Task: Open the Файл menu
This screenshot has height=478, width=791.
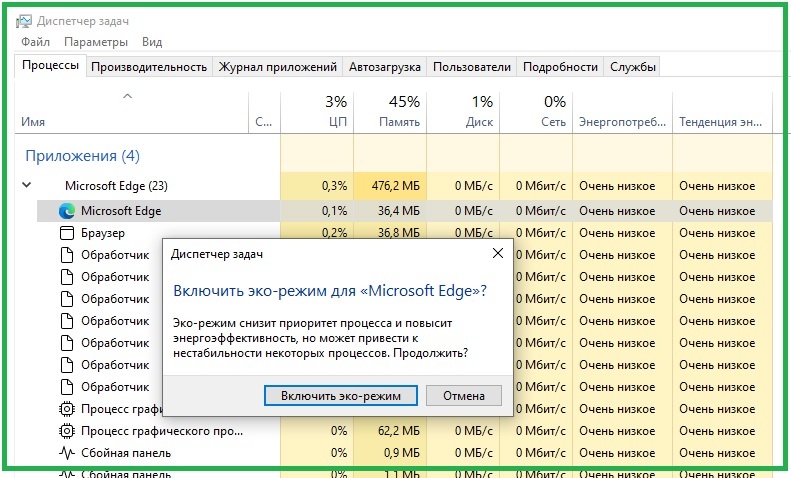Action: [35, 42]
